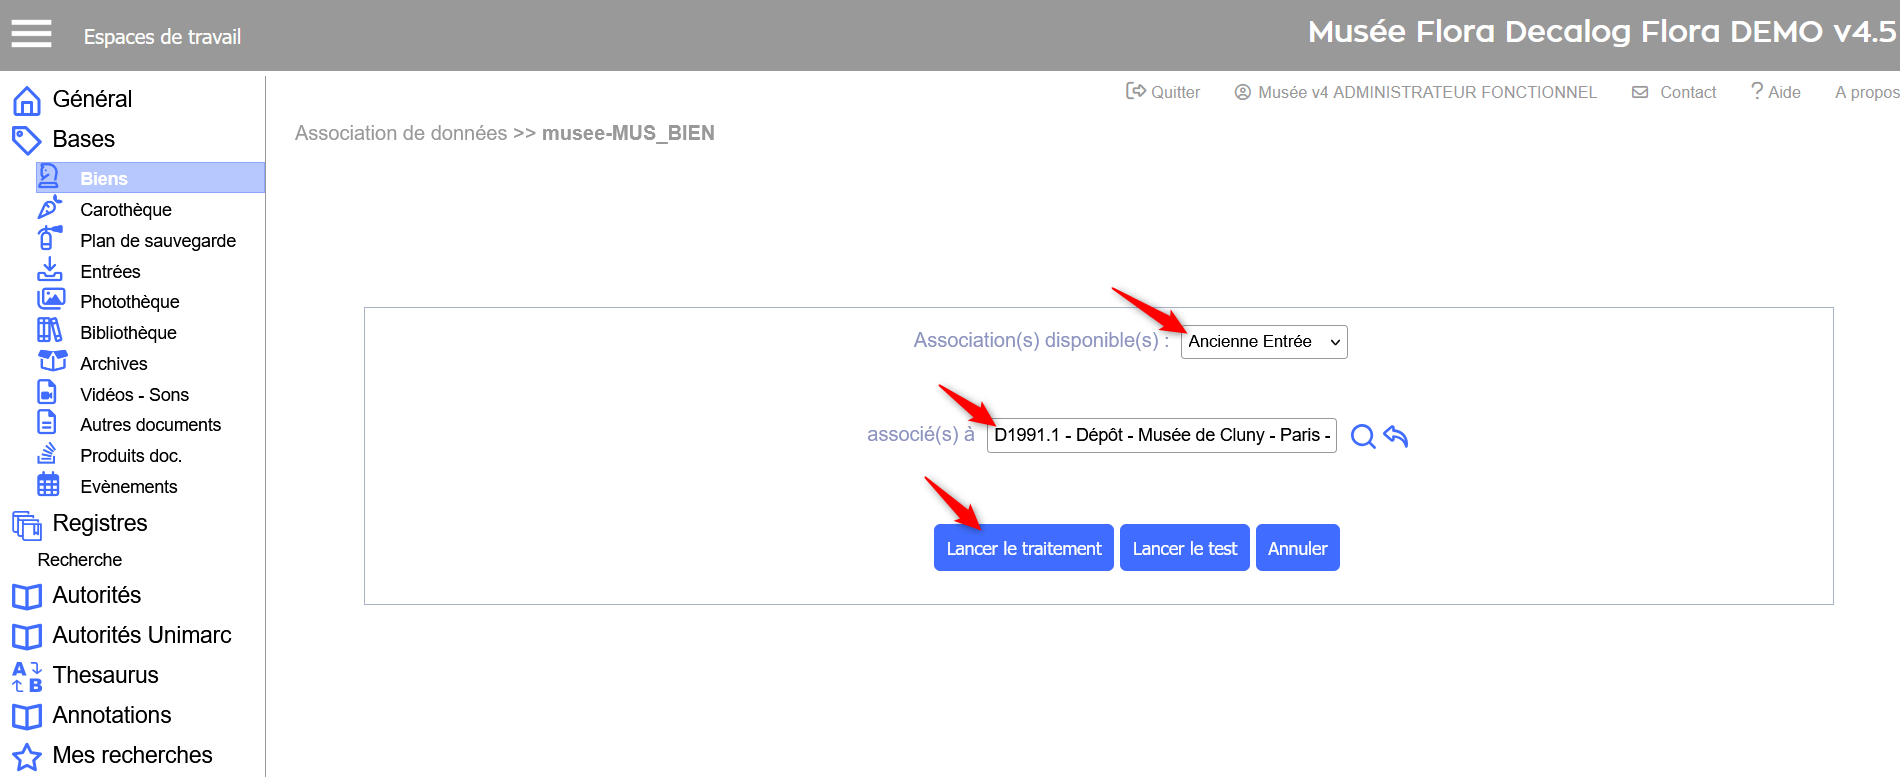Viewport: 1900px width, 777px height.
Task: Select Archives in the sidebar
Action: point(113,364)
